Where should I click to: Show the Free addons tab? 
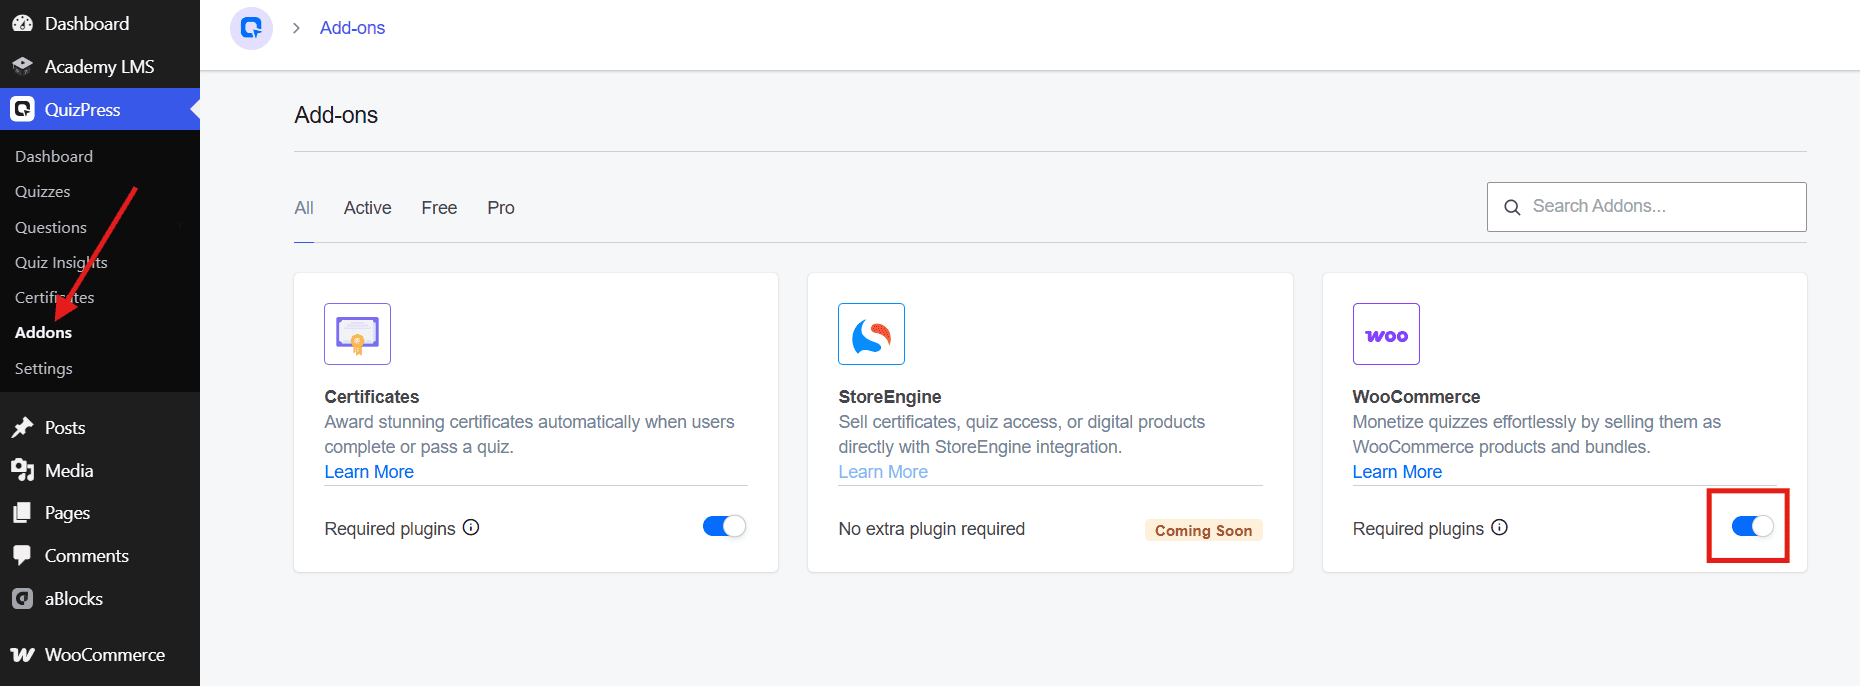pos(439,208)
